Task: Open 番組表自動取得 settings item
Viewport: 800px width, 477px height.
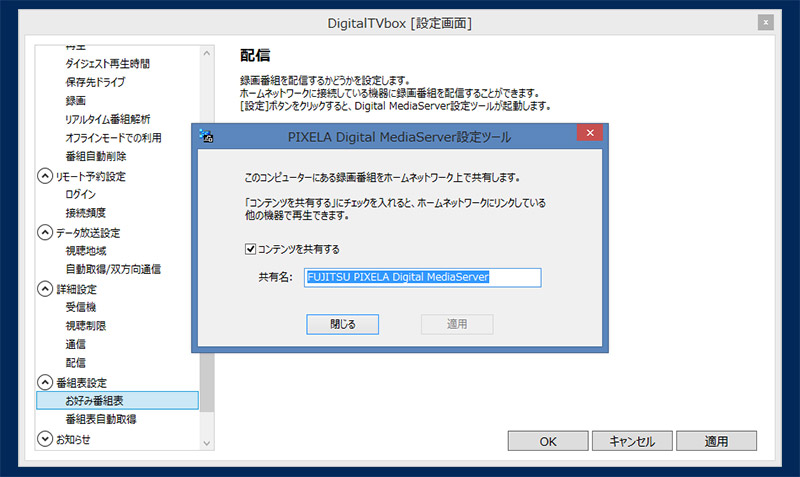Action: [100, 419]
